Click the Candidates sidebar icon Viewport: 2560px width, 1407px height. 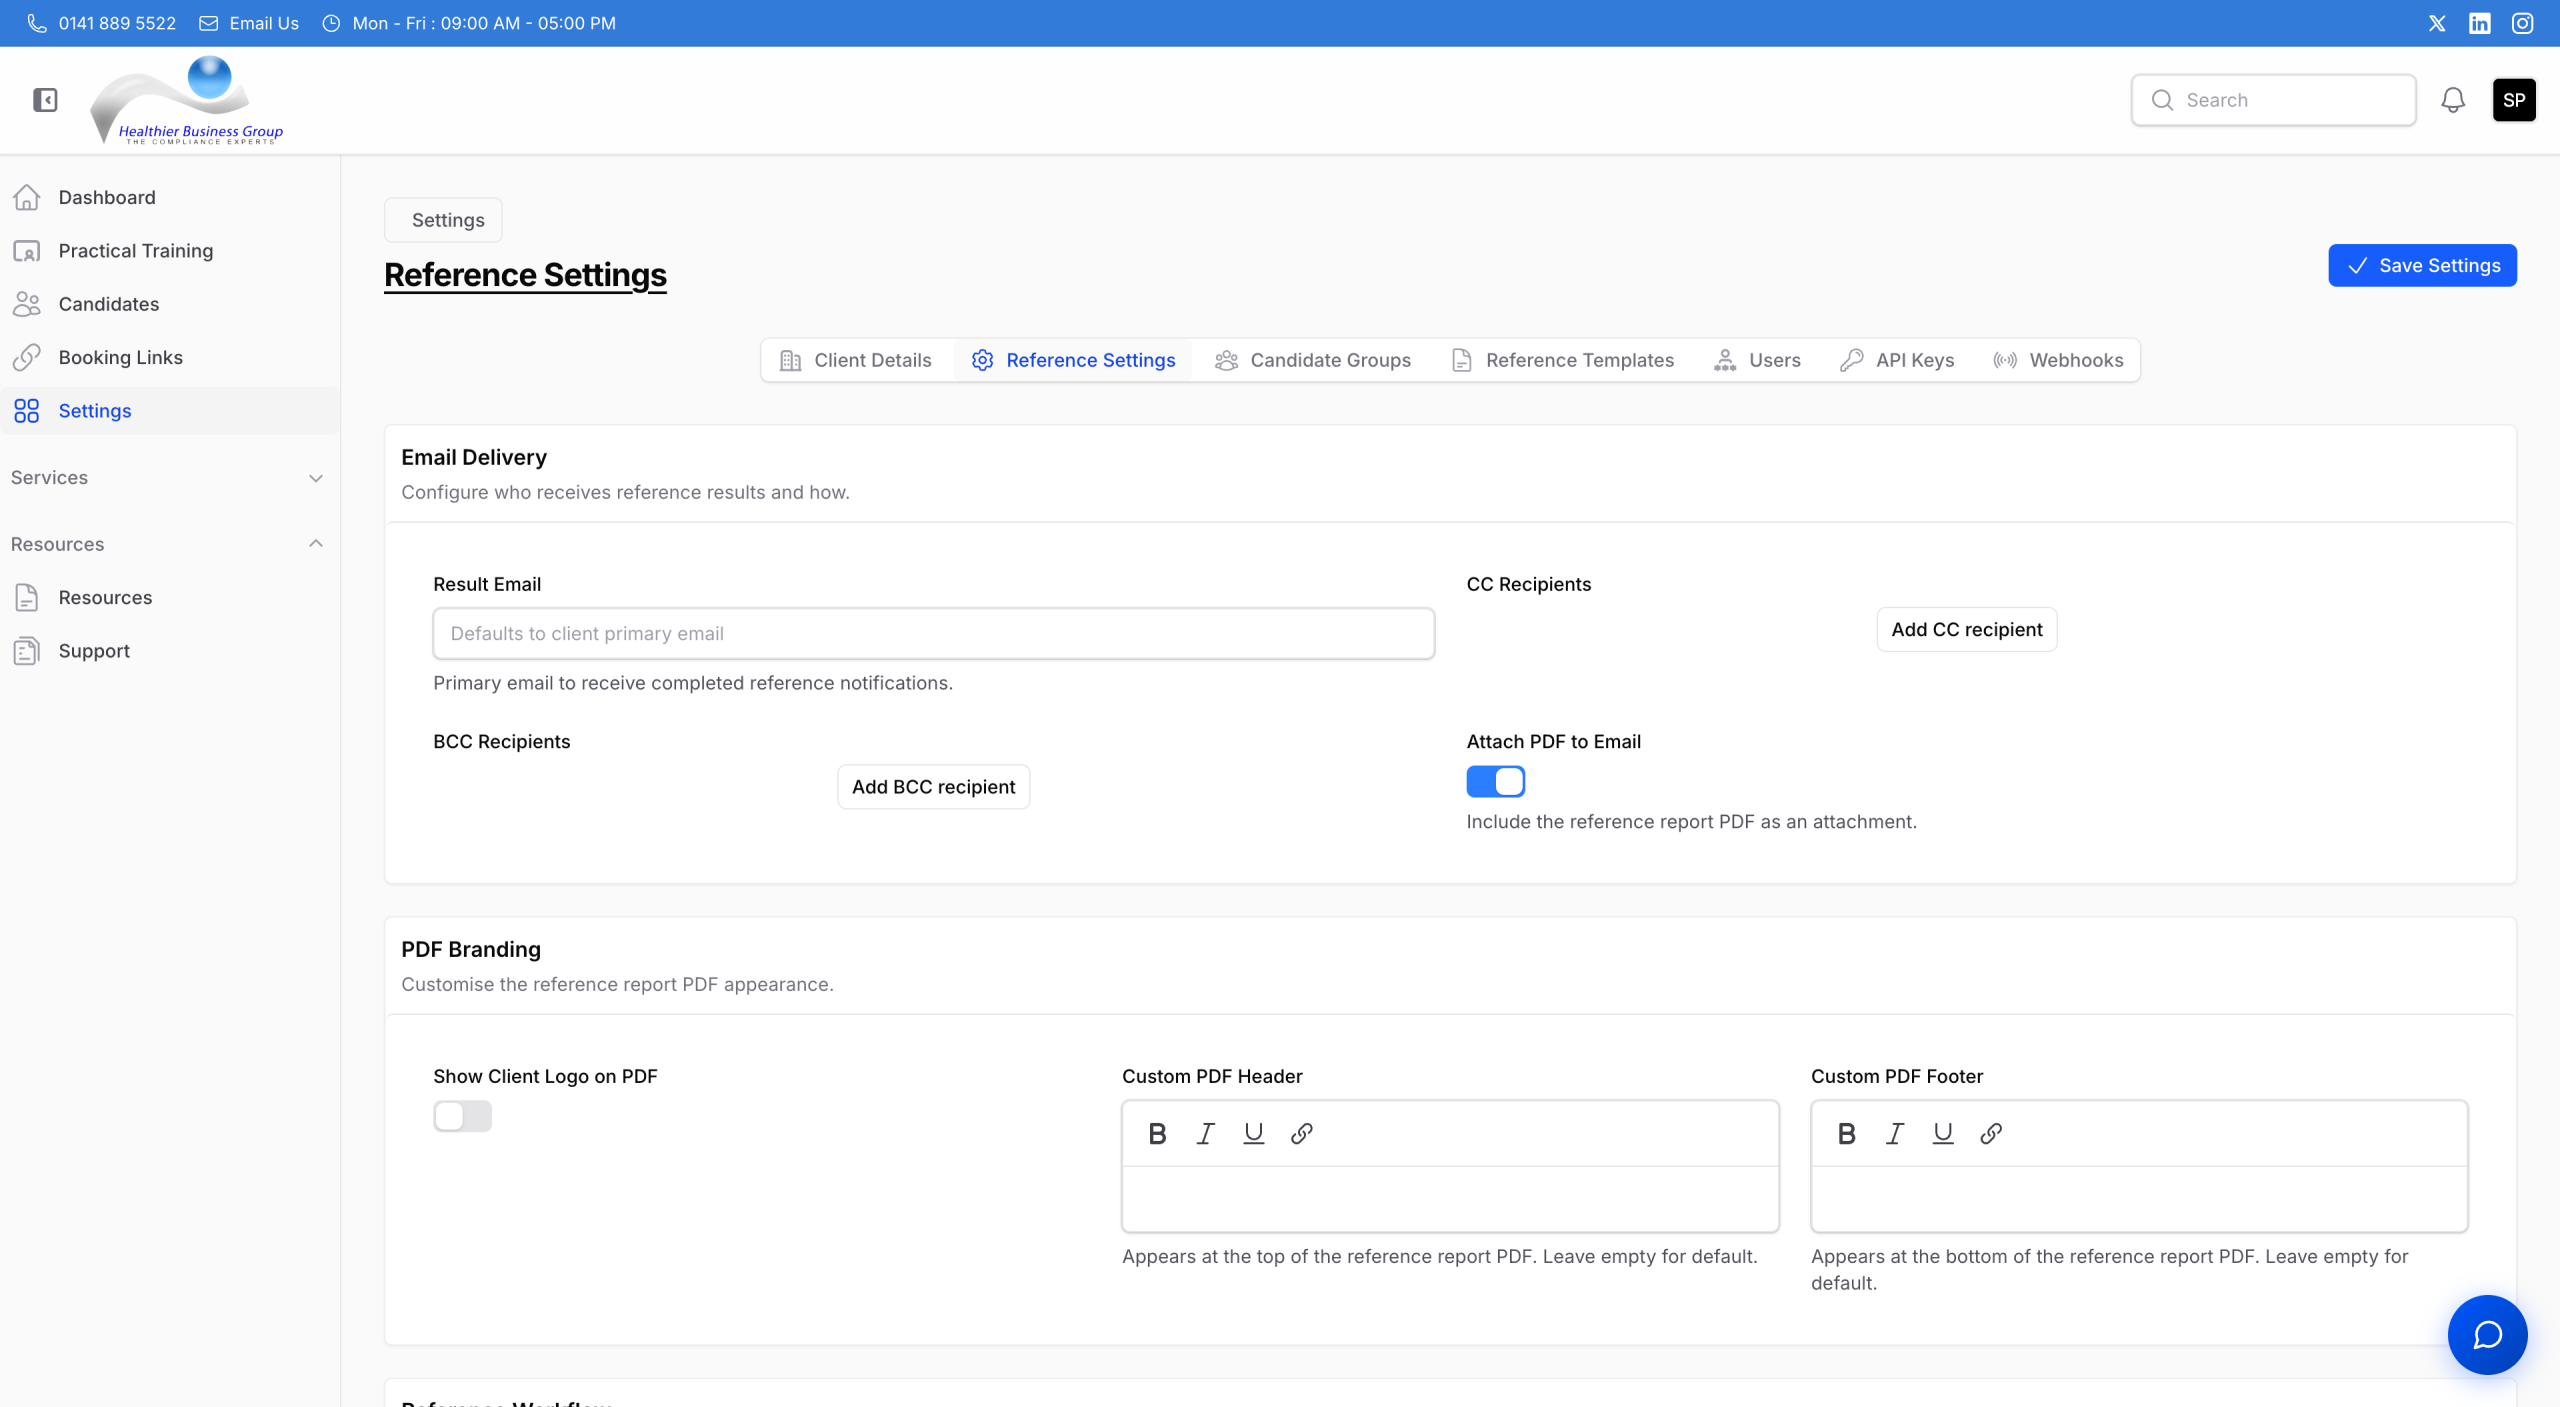(x=27, y=304)
